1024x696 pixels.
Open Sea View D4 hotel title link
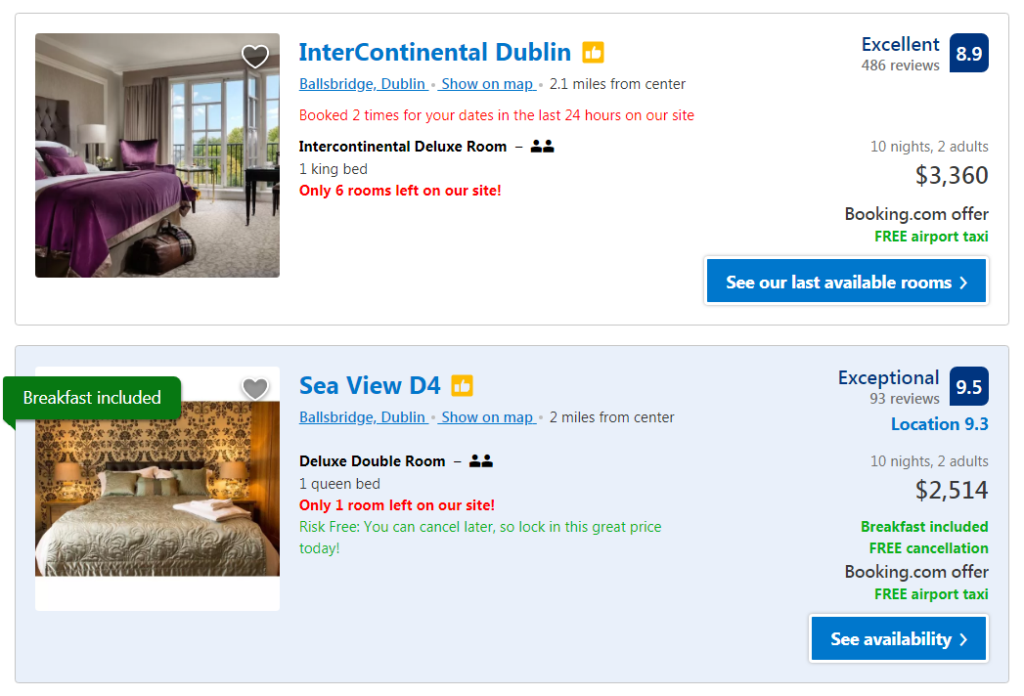pyautogui.click(x=369, y=386)
